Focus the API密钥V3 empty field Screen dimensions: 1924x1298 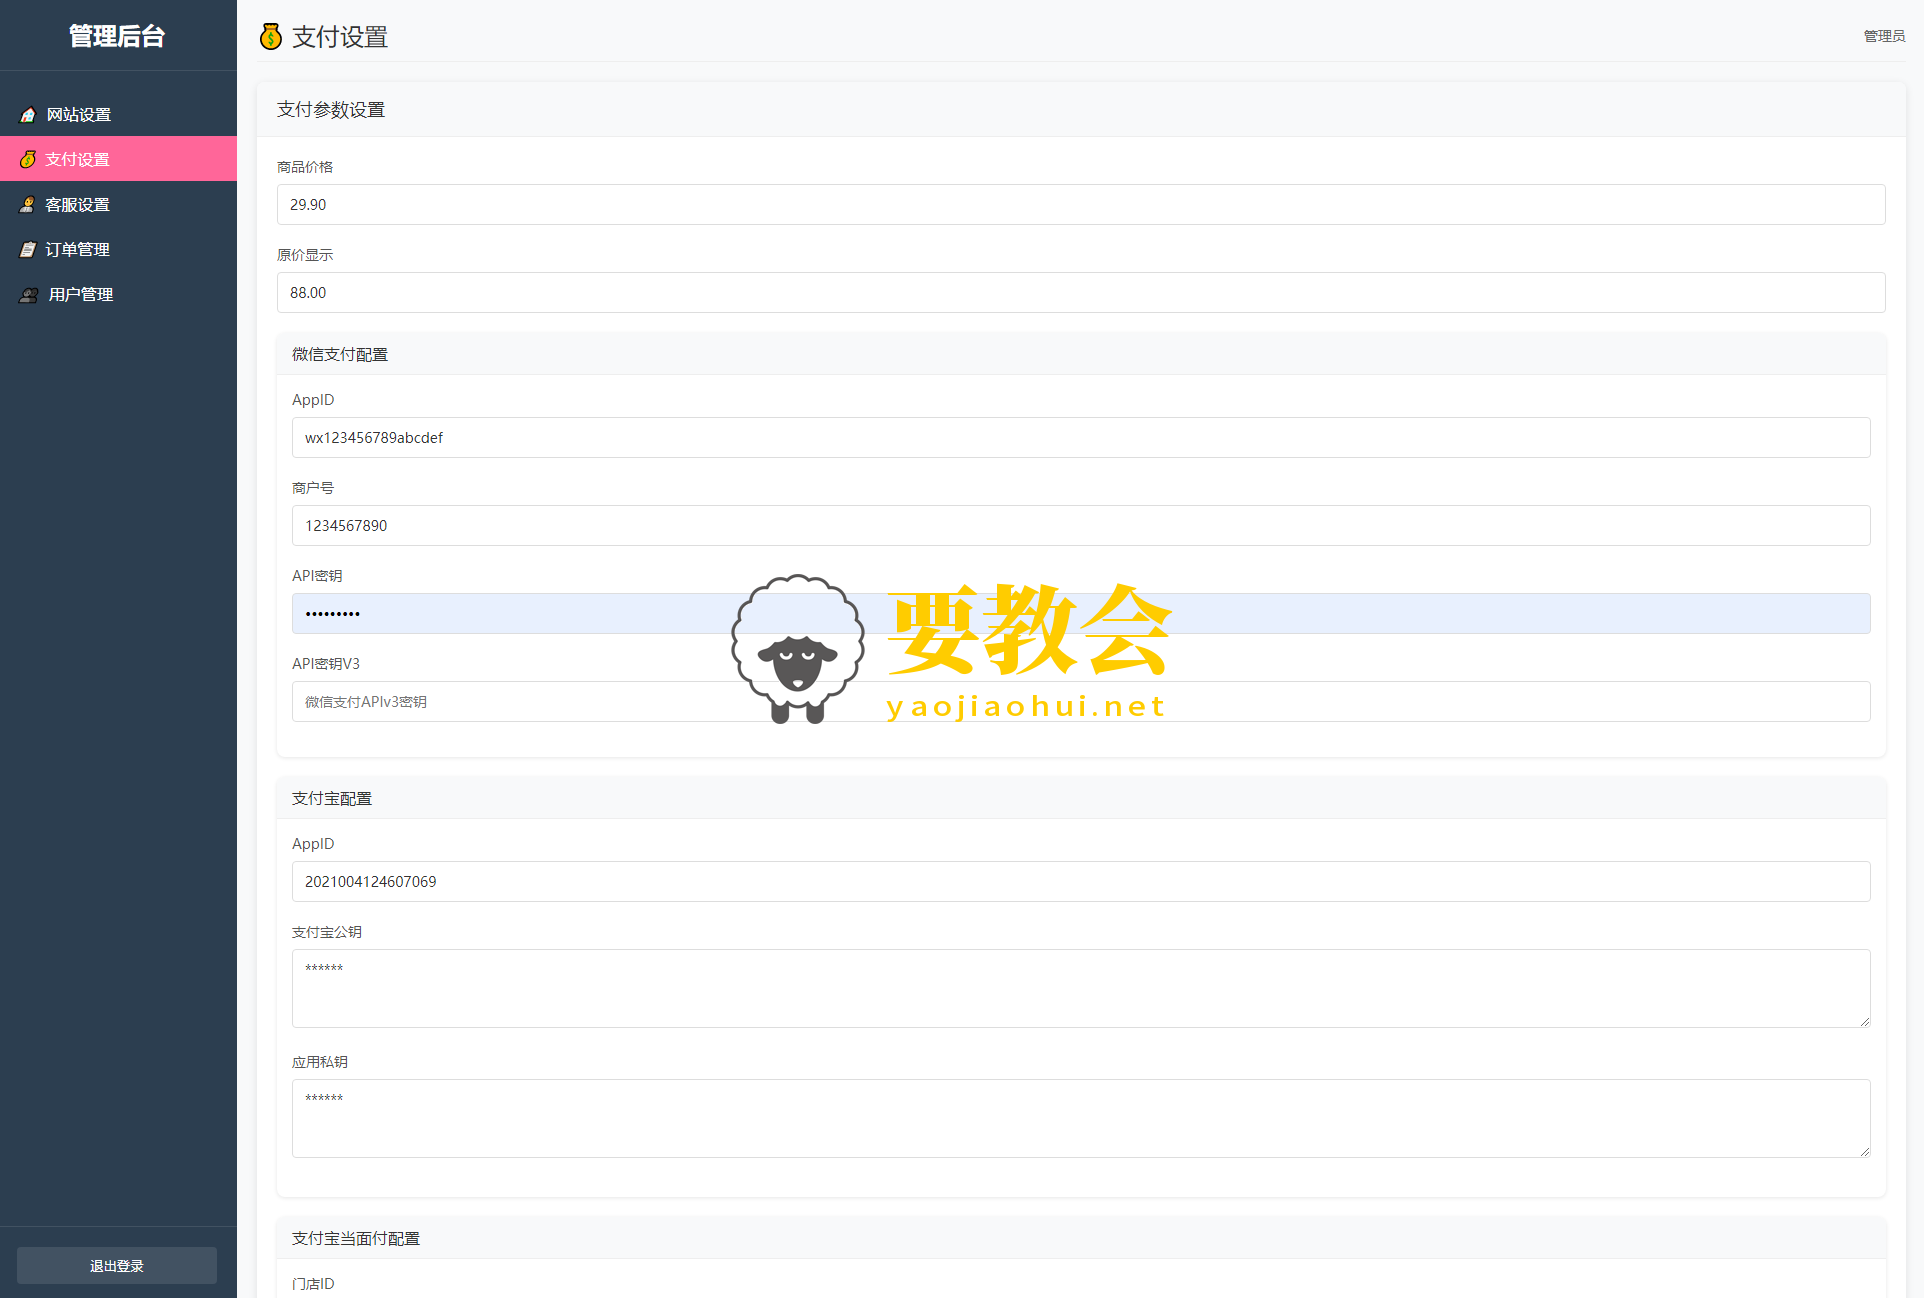click(x=1081, y=701)
